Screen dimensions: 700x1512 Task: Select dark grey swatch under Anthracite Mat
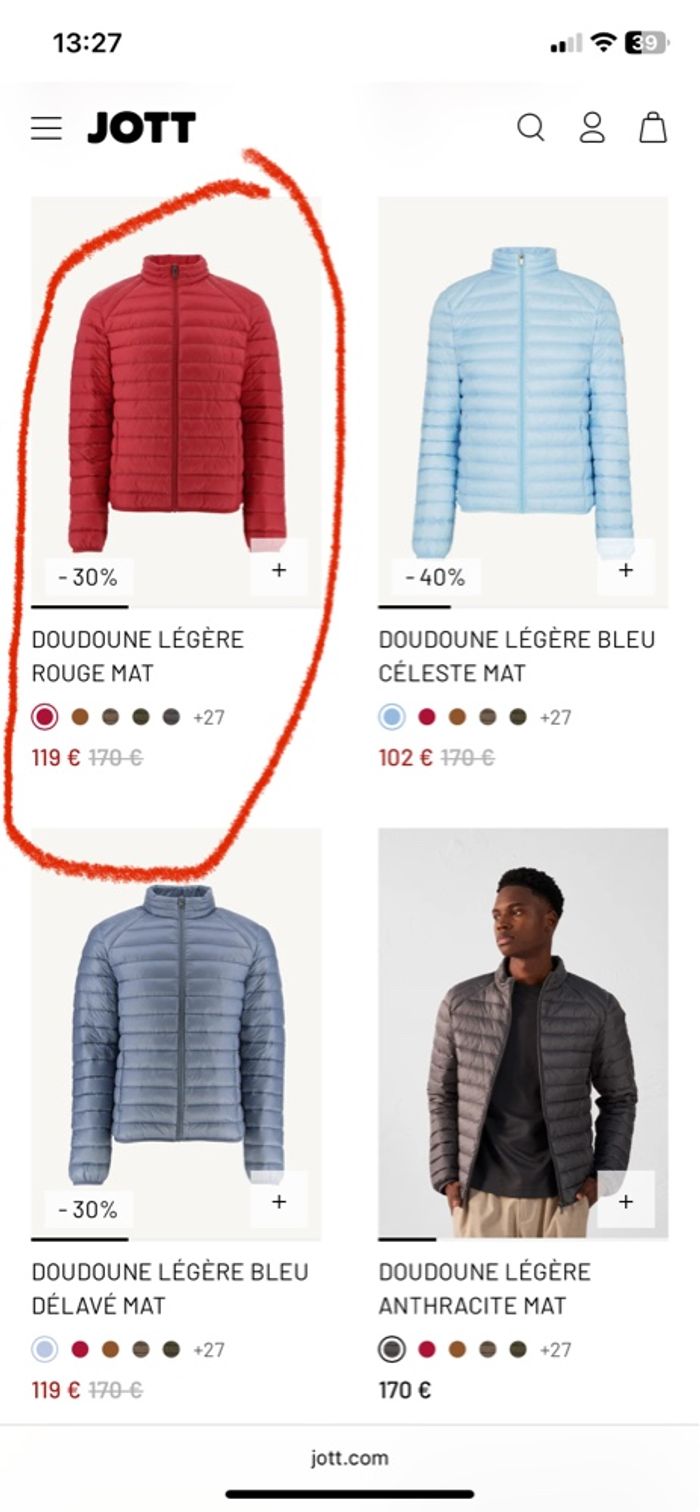[391, 1349]
